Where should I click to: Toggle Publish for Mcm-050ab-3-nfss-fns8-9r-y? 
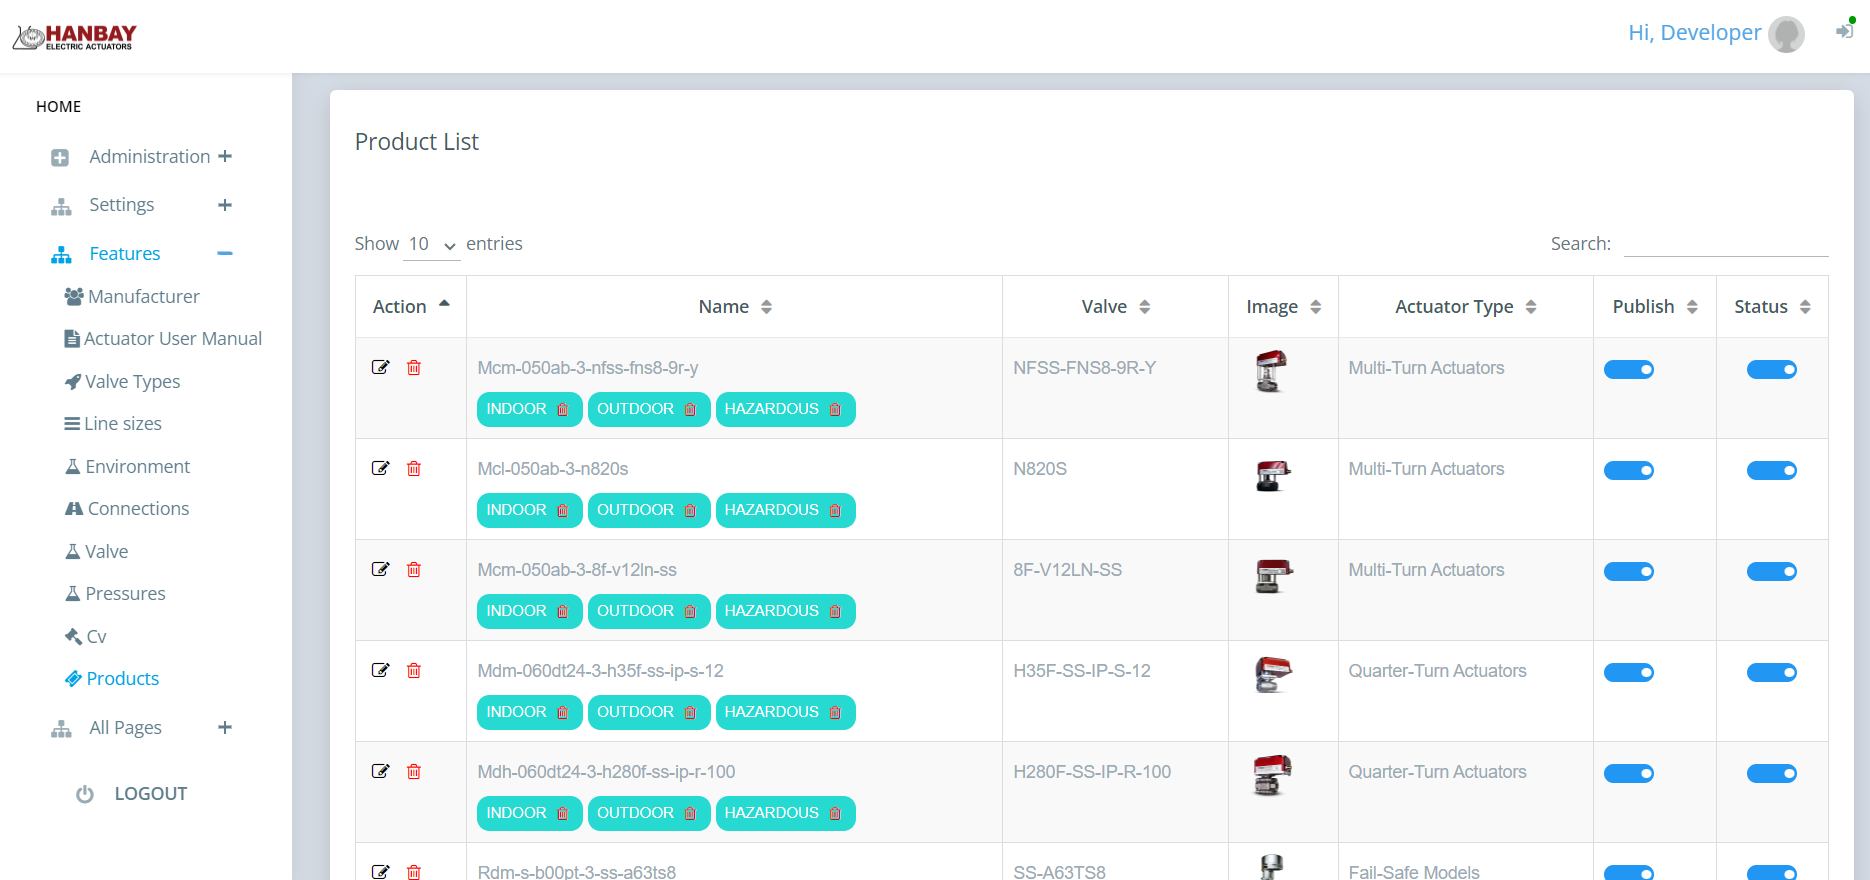pos(1628,370)
